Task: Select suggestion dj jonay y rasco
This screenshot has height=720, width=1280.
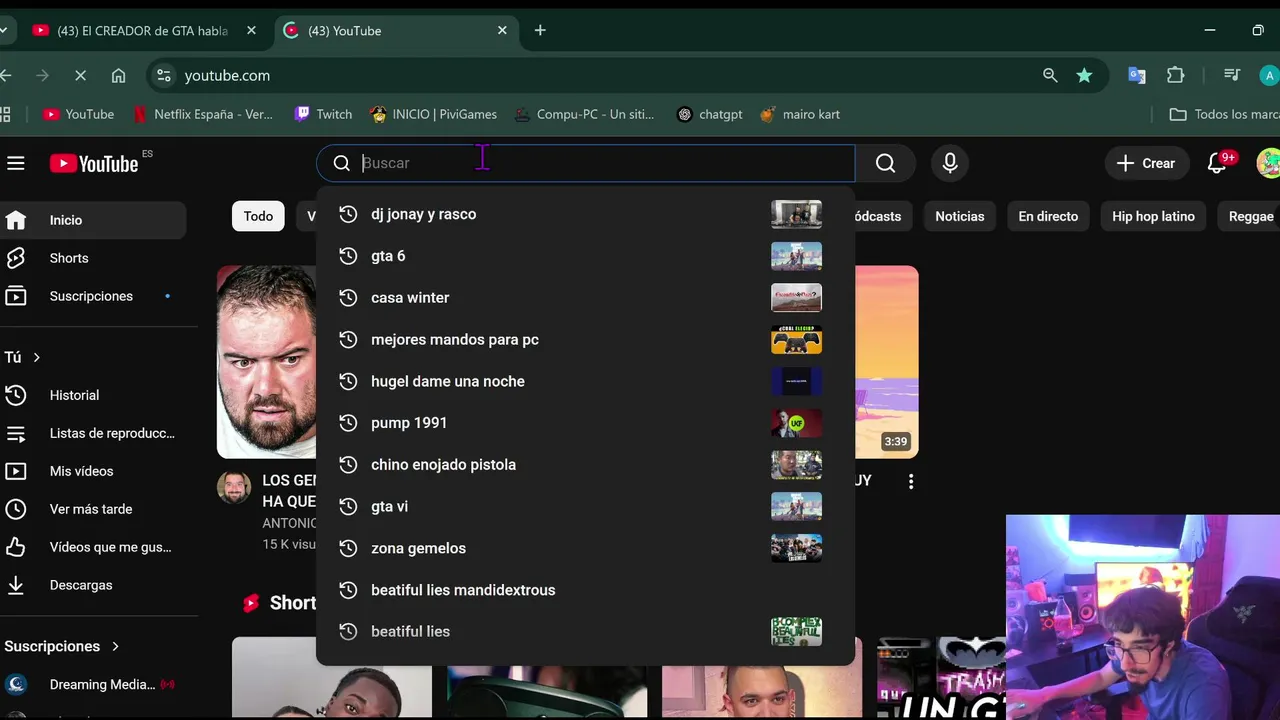Action: (x=586, y=214)
